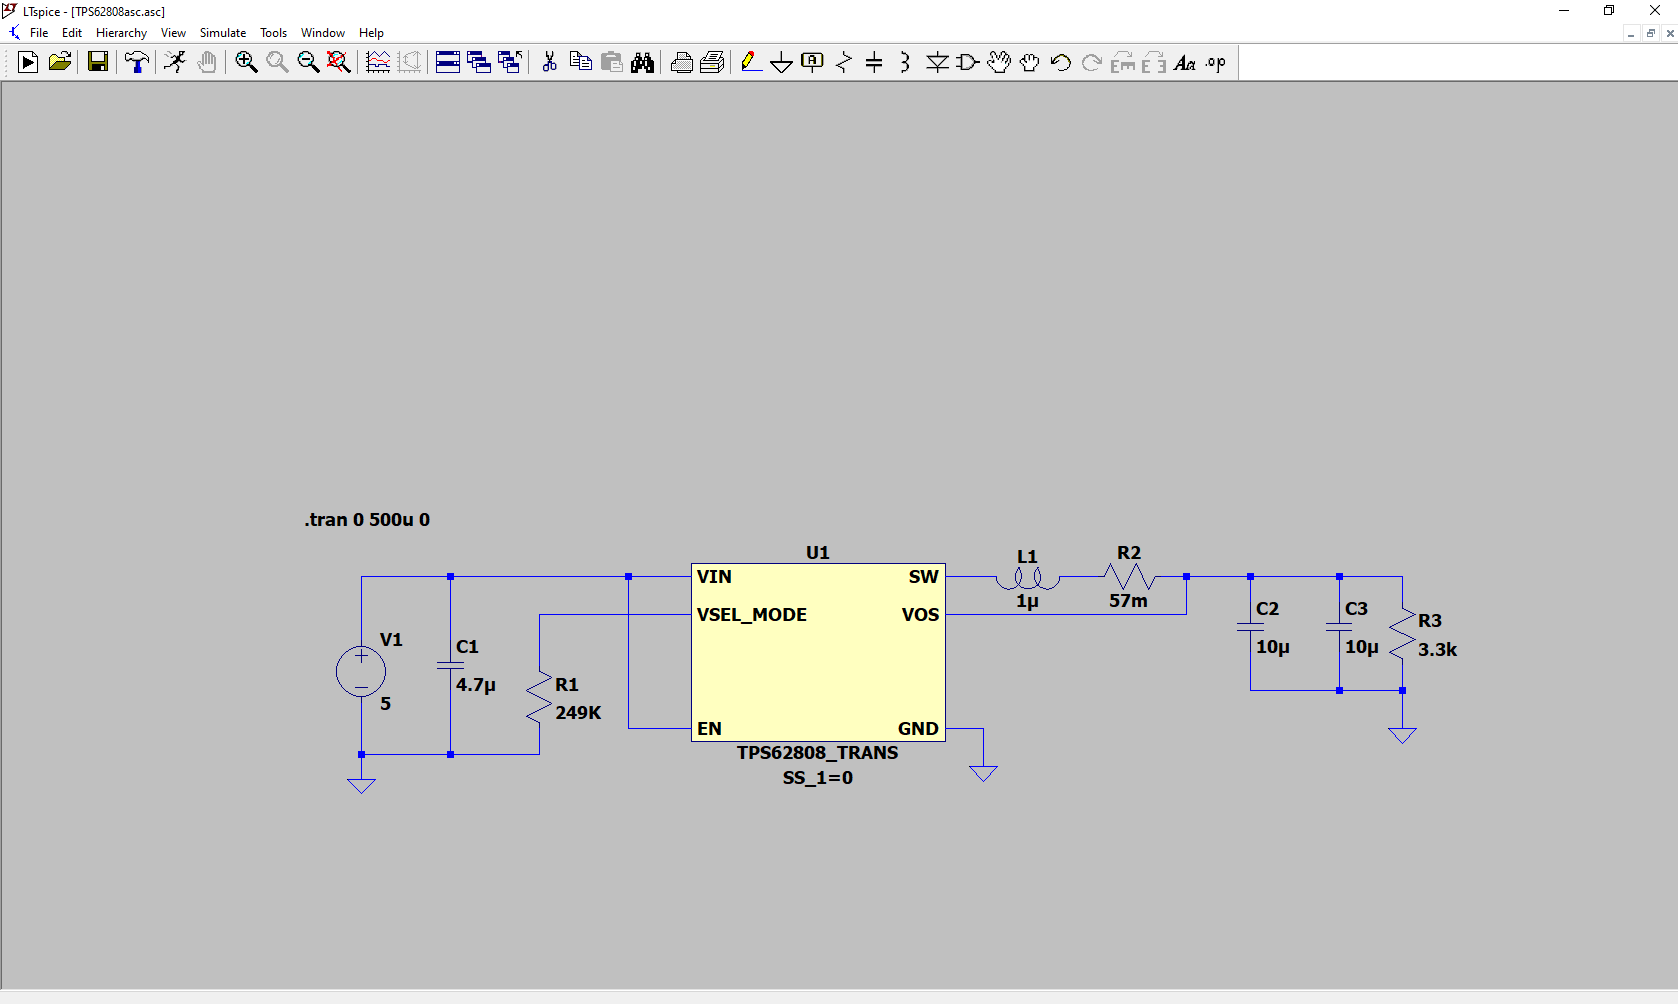1678x1004 pixels.
Task: Place a capacitor component
Action: coord(875,62)
